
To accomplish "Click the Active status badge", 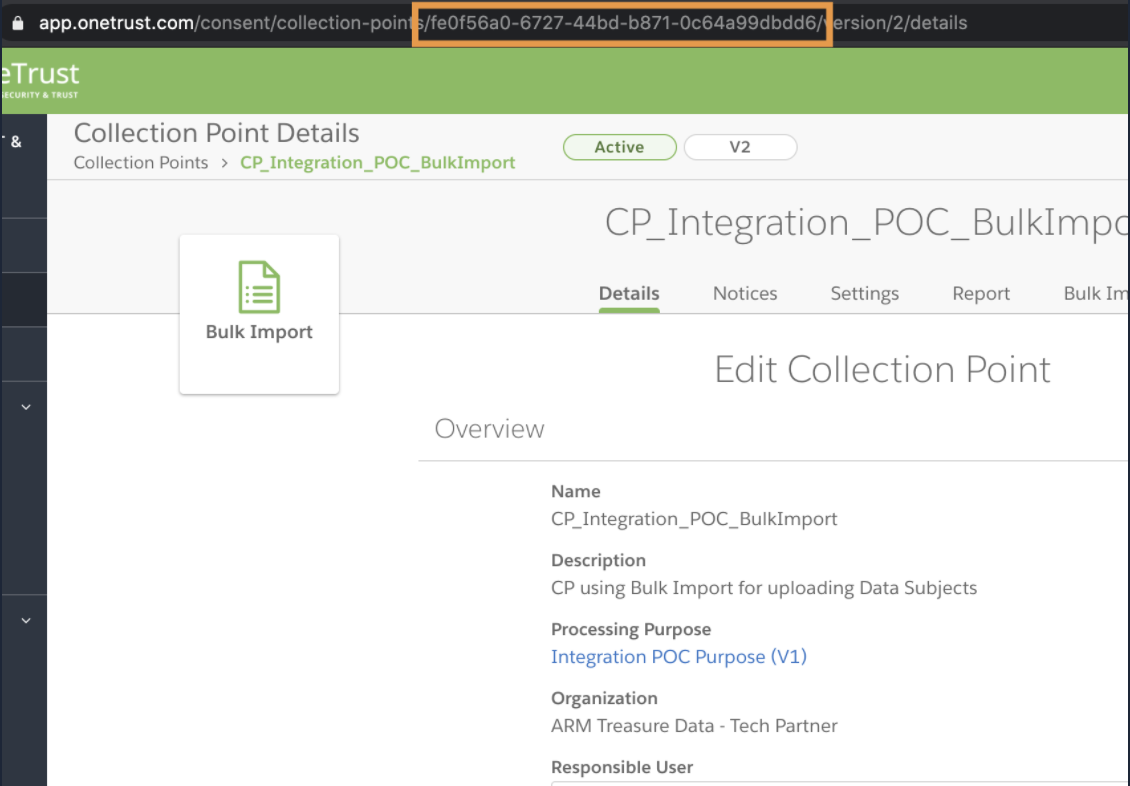I will (619, 147).
